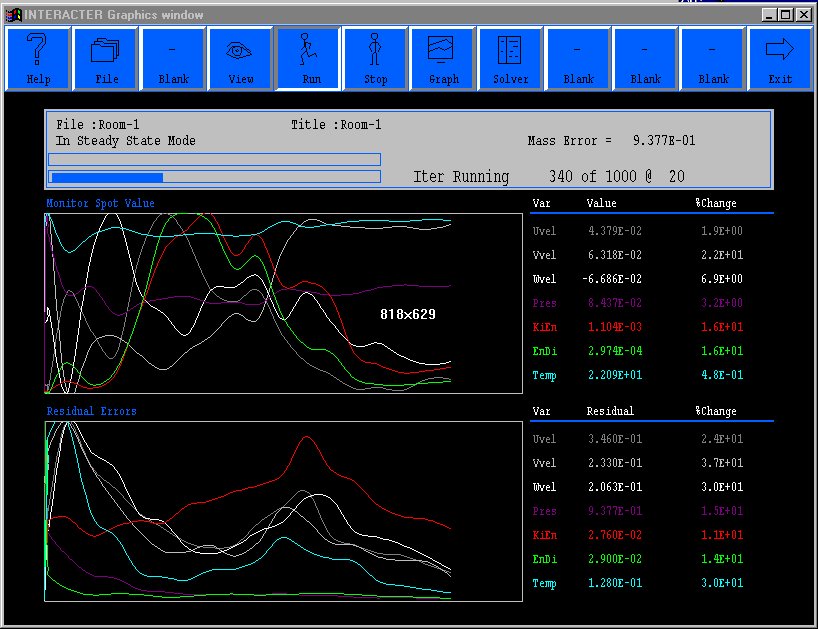818x629 pixels.
Task: Click the Vvel monitor %Change 2.2E+01
Action: coord(722,255)
